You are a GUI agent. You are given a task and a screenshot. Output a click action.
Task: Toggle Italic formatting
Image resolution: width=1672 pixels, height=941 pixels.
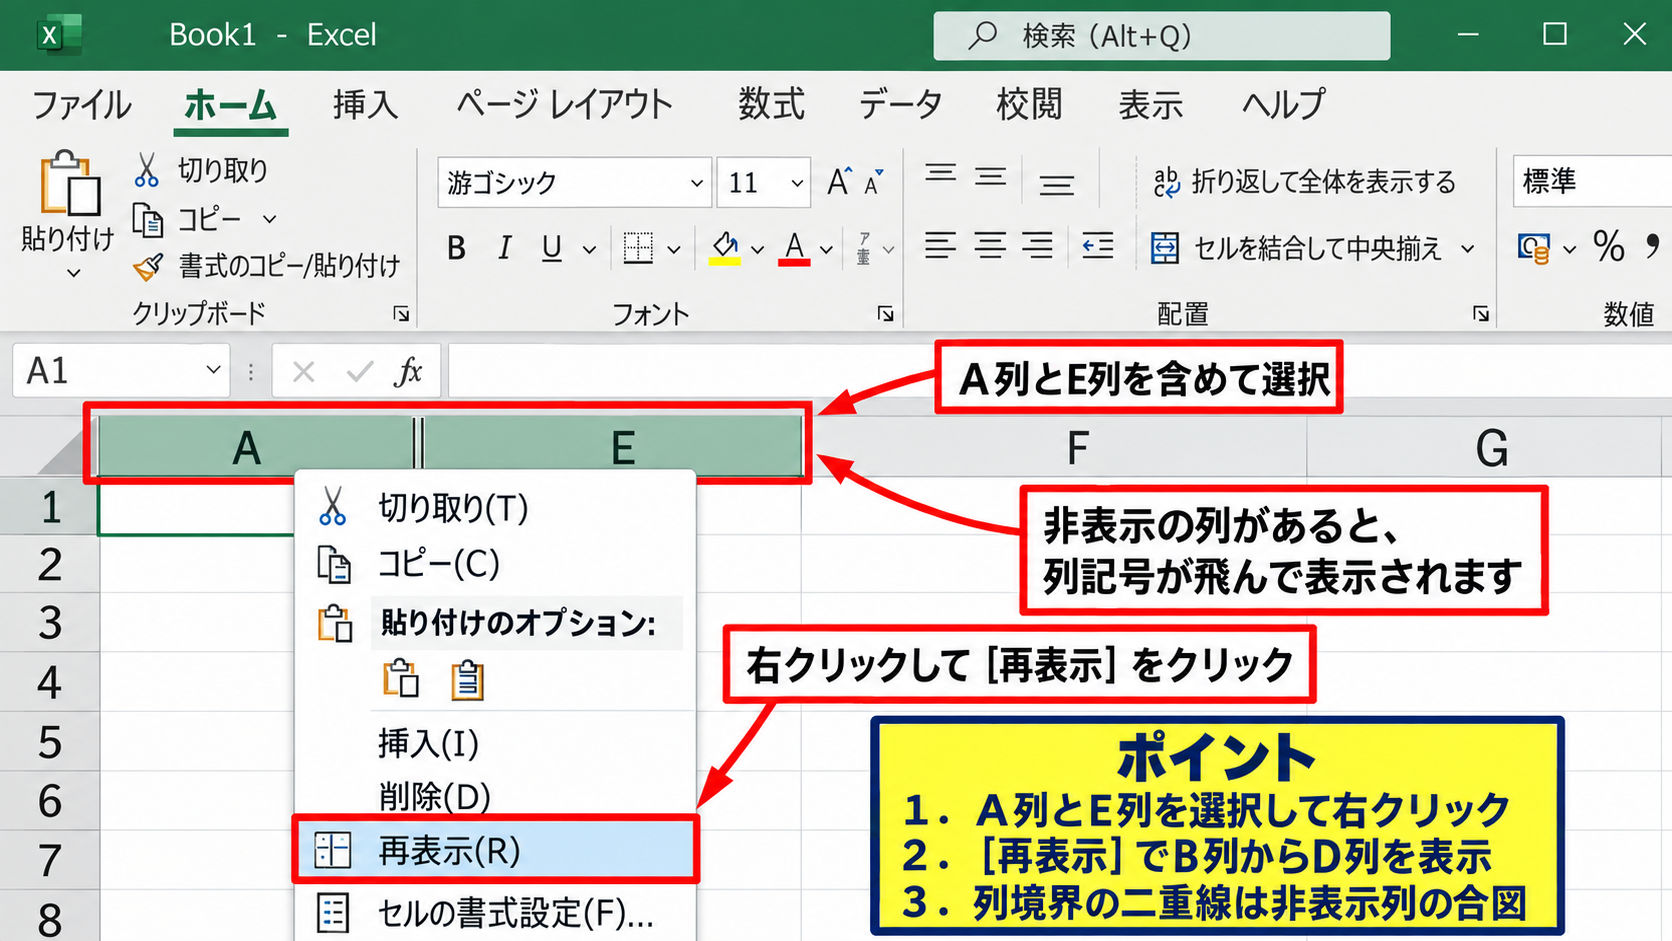505,248
